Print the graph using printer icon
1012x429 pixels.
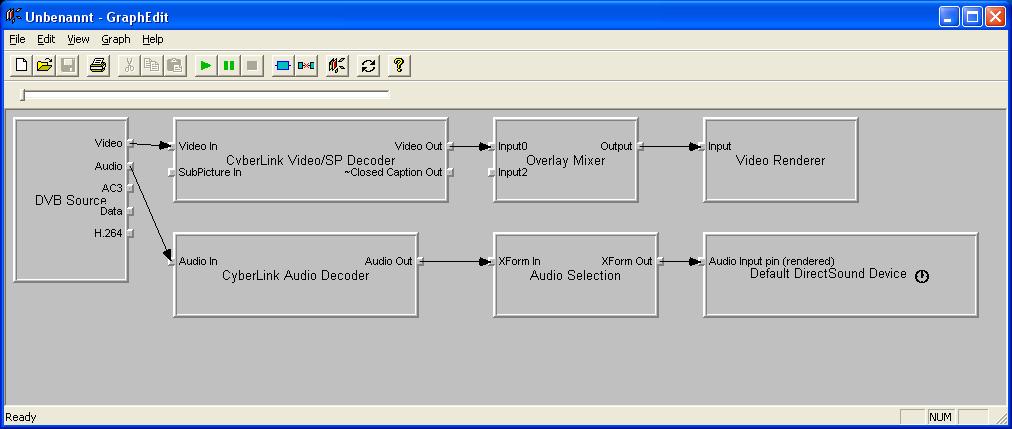(x=97, y=66)
